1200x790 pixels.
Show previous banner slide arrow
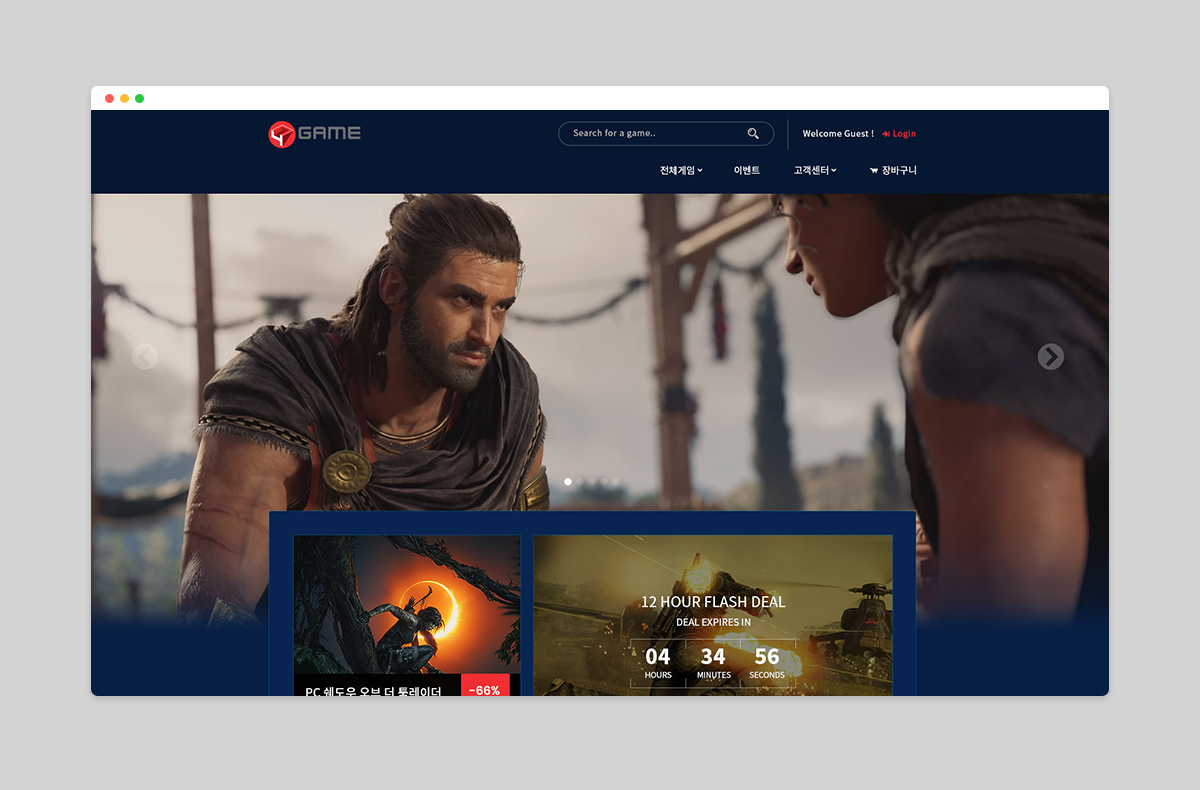click(145, 356)
